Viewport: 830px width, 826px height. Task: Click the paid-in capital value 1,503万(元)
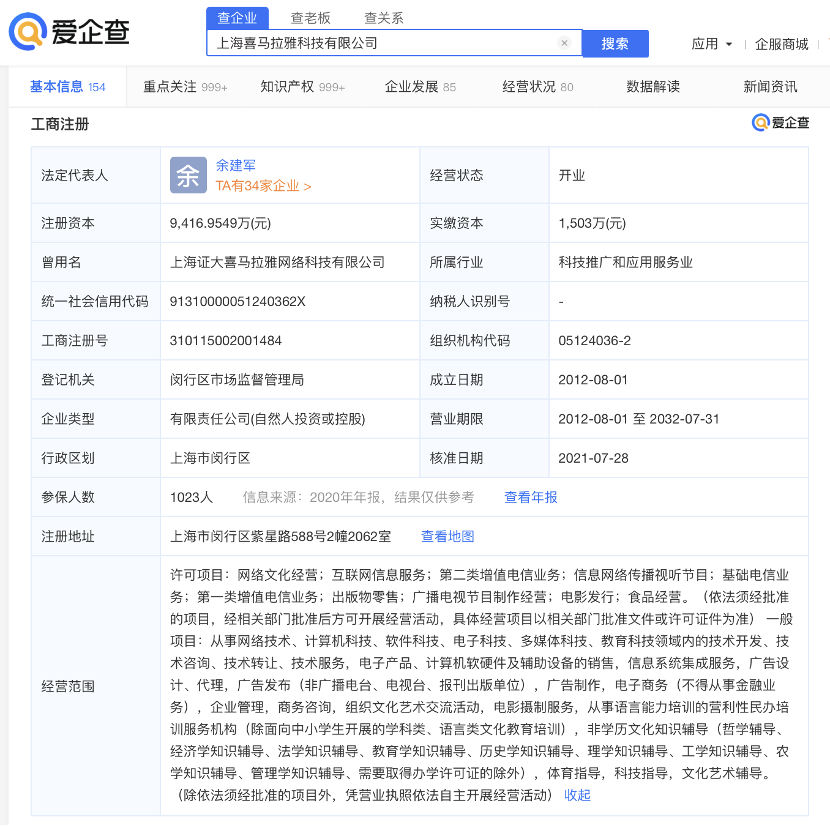point(592,223)
